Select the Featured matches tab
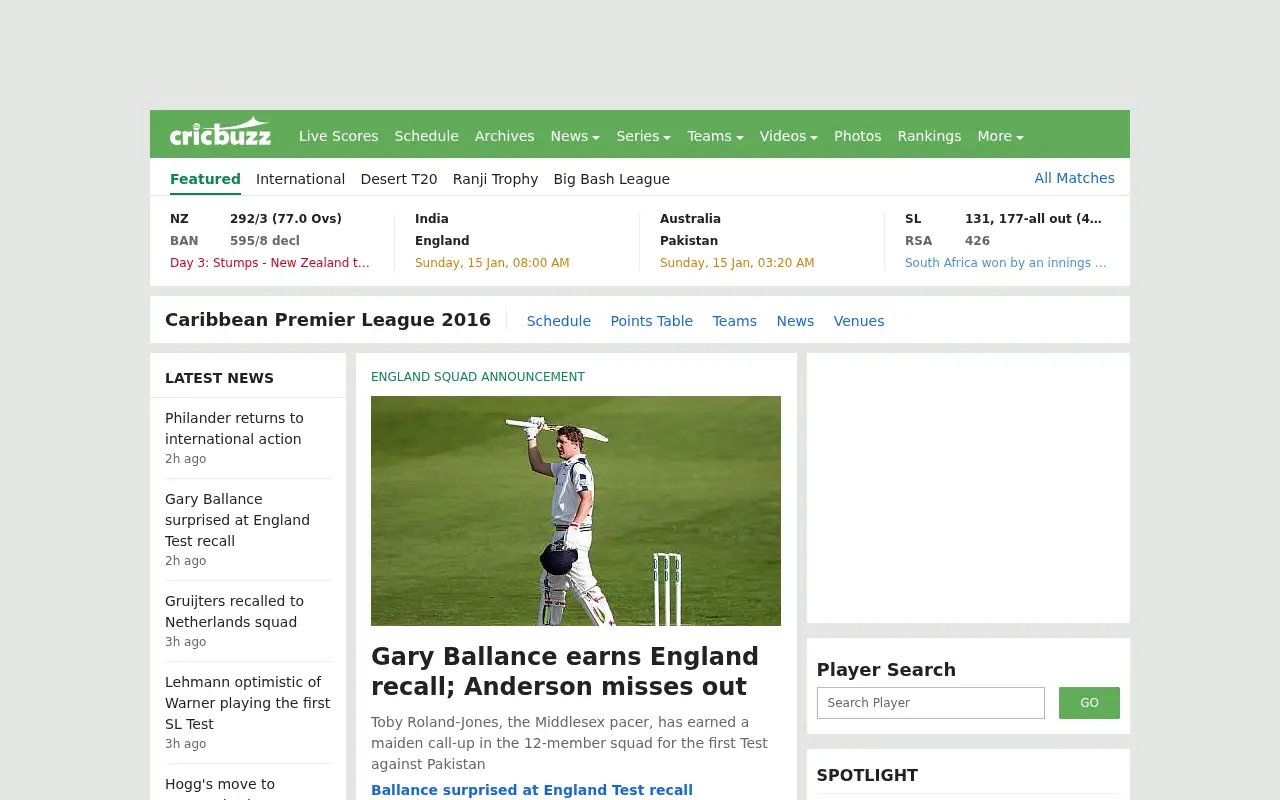 pos(205,179)
